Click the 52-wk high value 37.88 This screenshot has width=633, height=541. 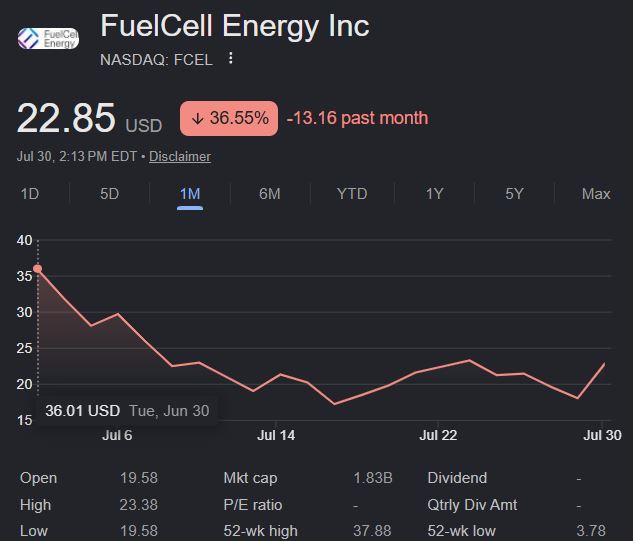[x=372, y=531]
